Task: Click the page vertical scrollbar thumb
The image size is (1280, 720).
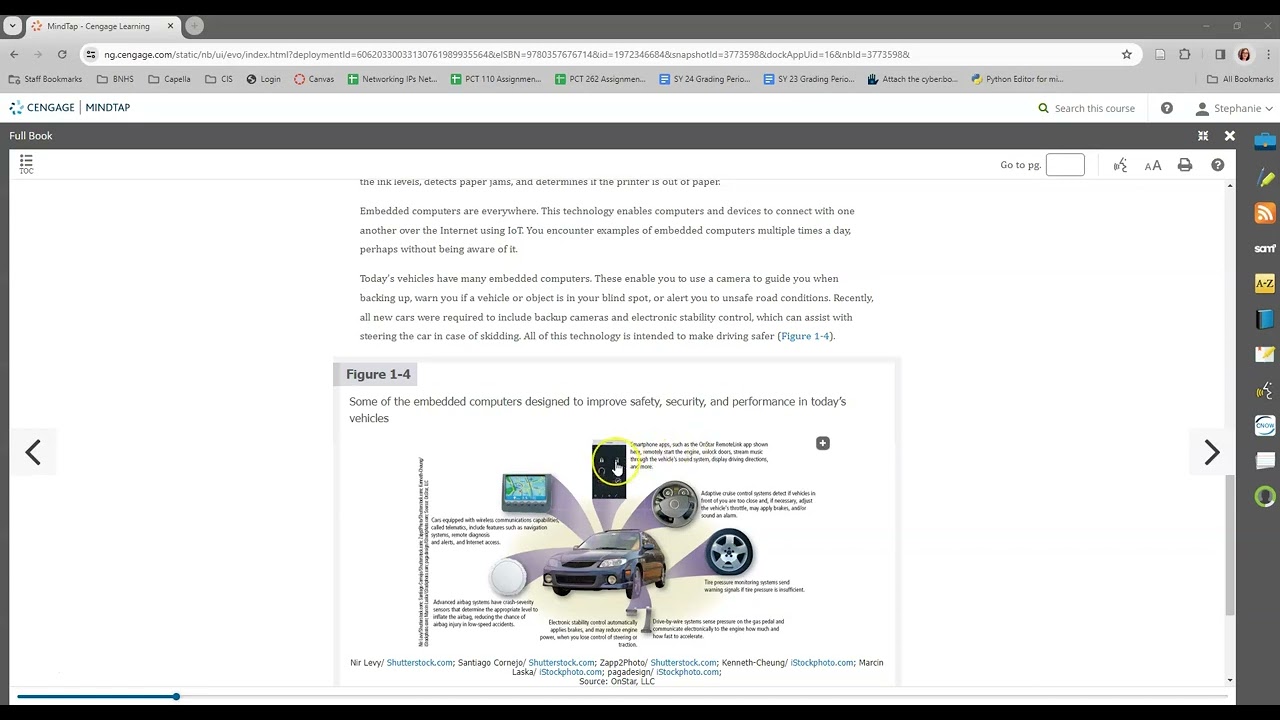Action: tap(1230, 545)
